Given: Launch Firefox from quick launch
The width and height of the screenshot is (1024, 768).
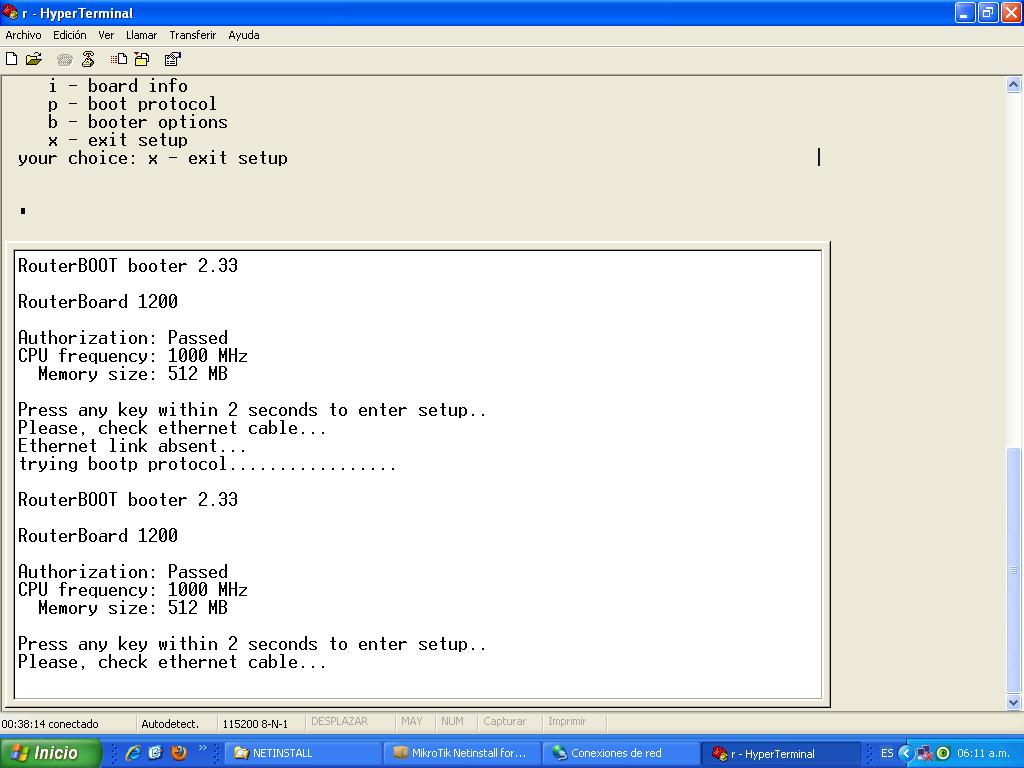Looking at the screenshot, I should point(178,753).
